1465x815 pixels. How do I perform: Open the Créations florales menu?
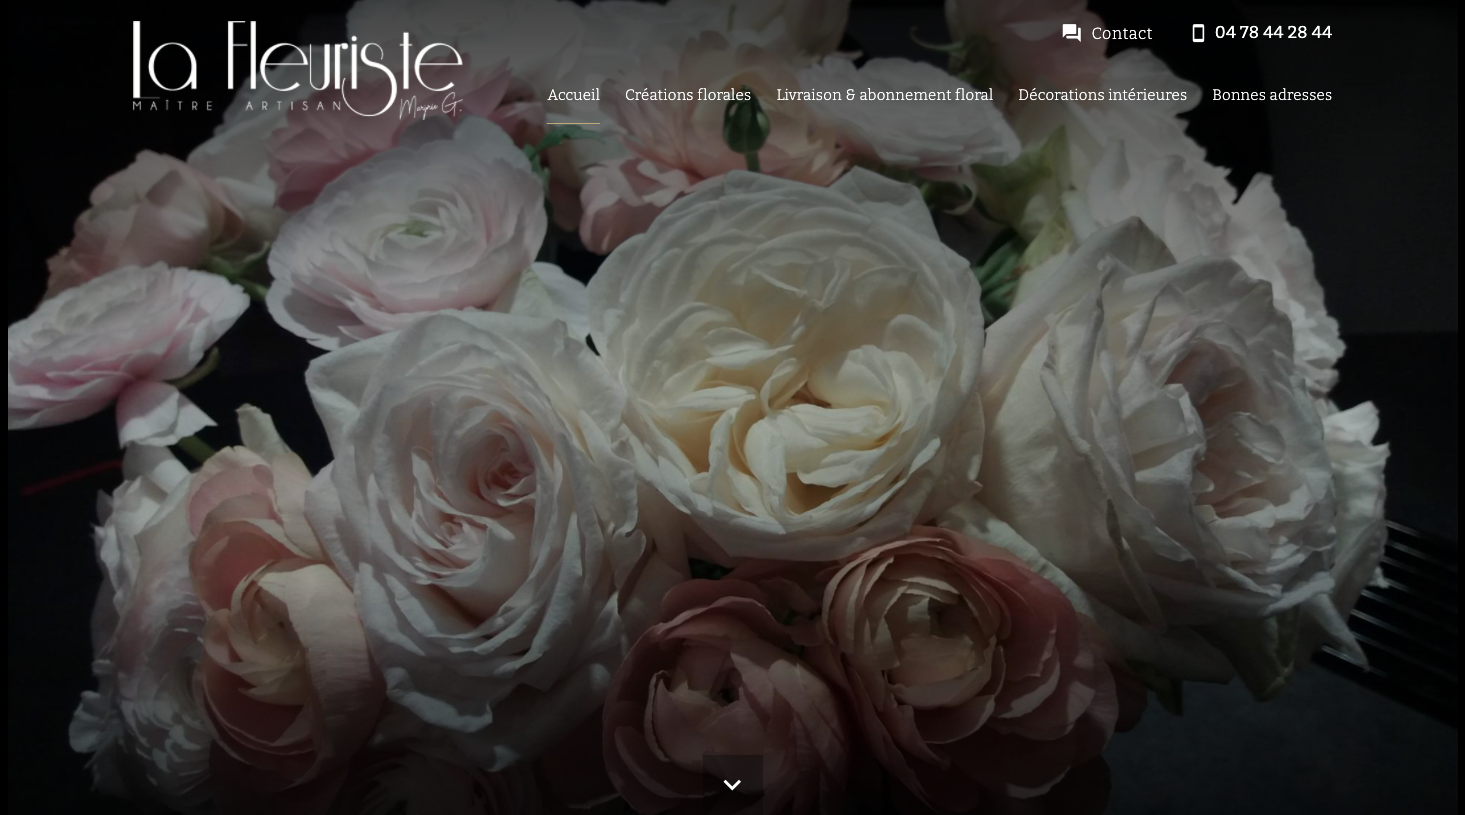687,95
